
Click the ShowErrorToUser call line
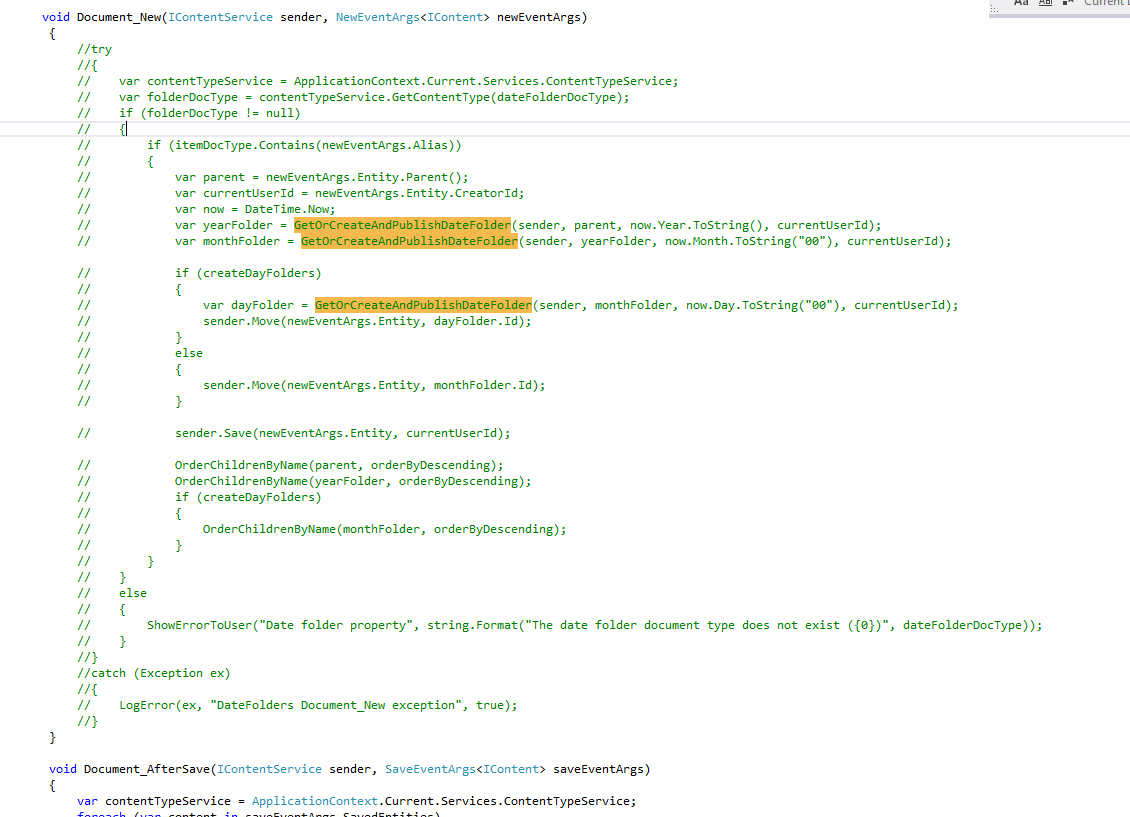[595, 625]
